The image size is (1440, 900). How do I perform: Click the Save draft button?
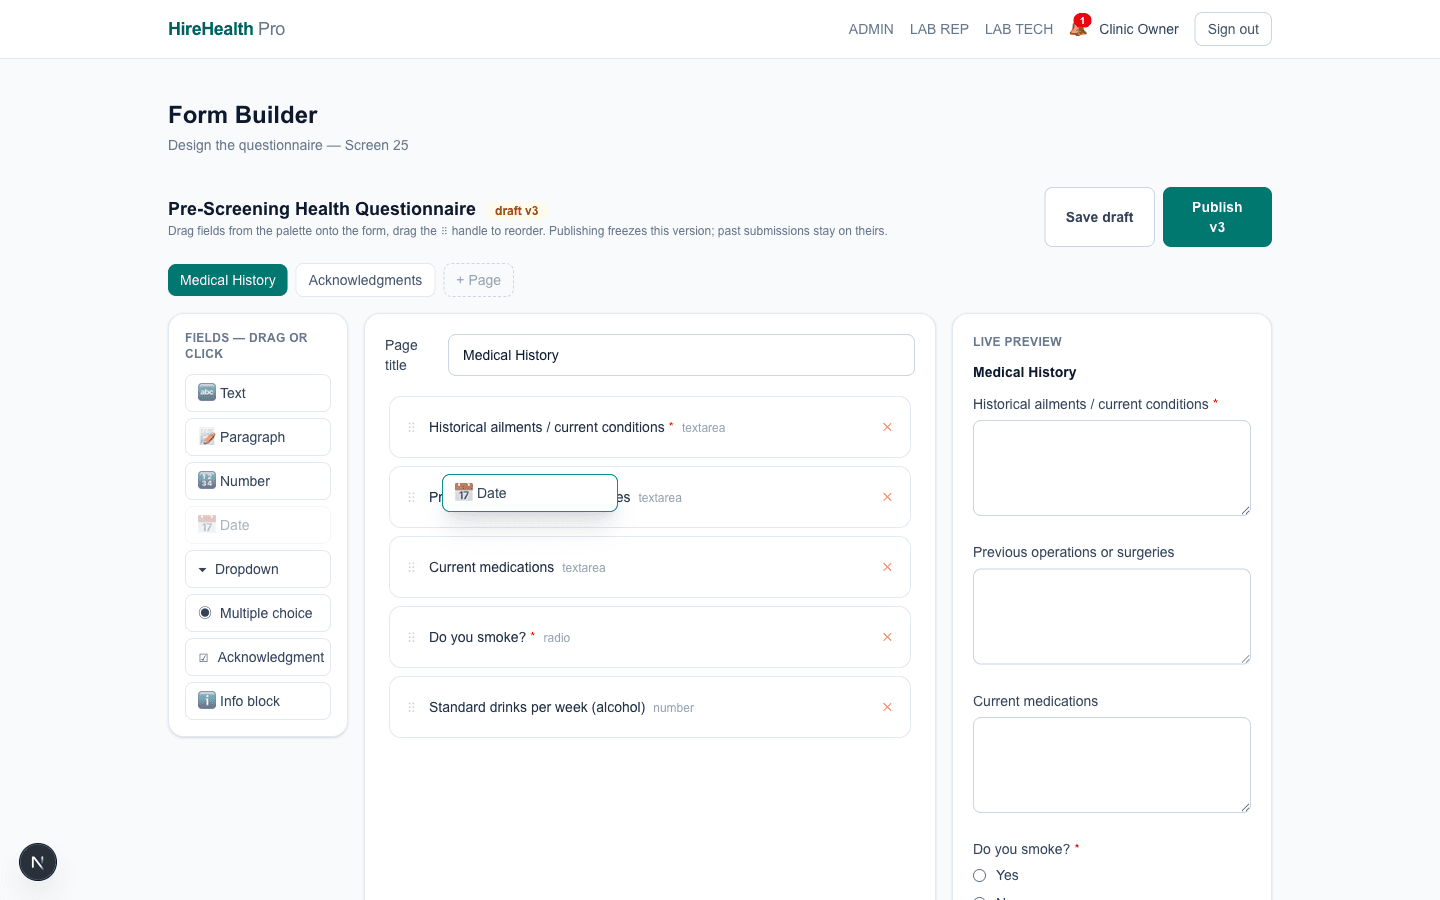1100,217
